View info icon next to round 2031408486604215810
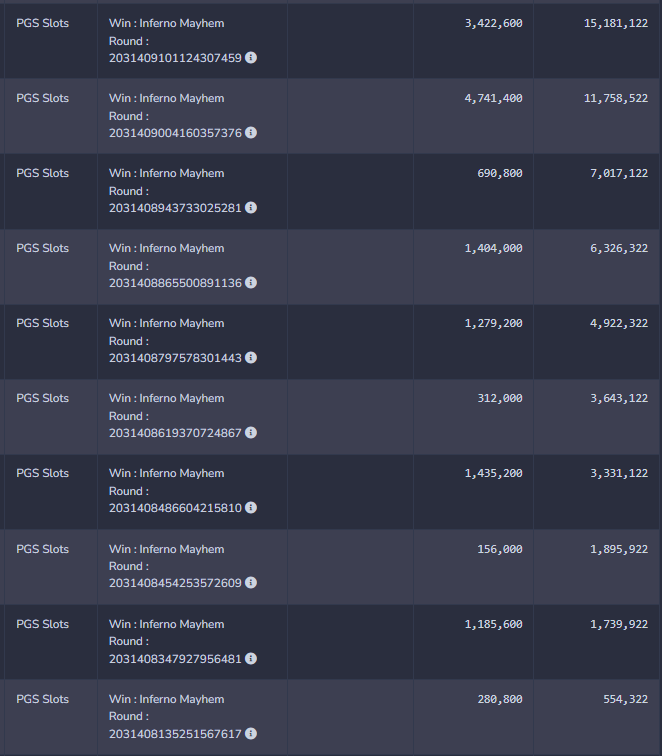 tap(251, 508)
